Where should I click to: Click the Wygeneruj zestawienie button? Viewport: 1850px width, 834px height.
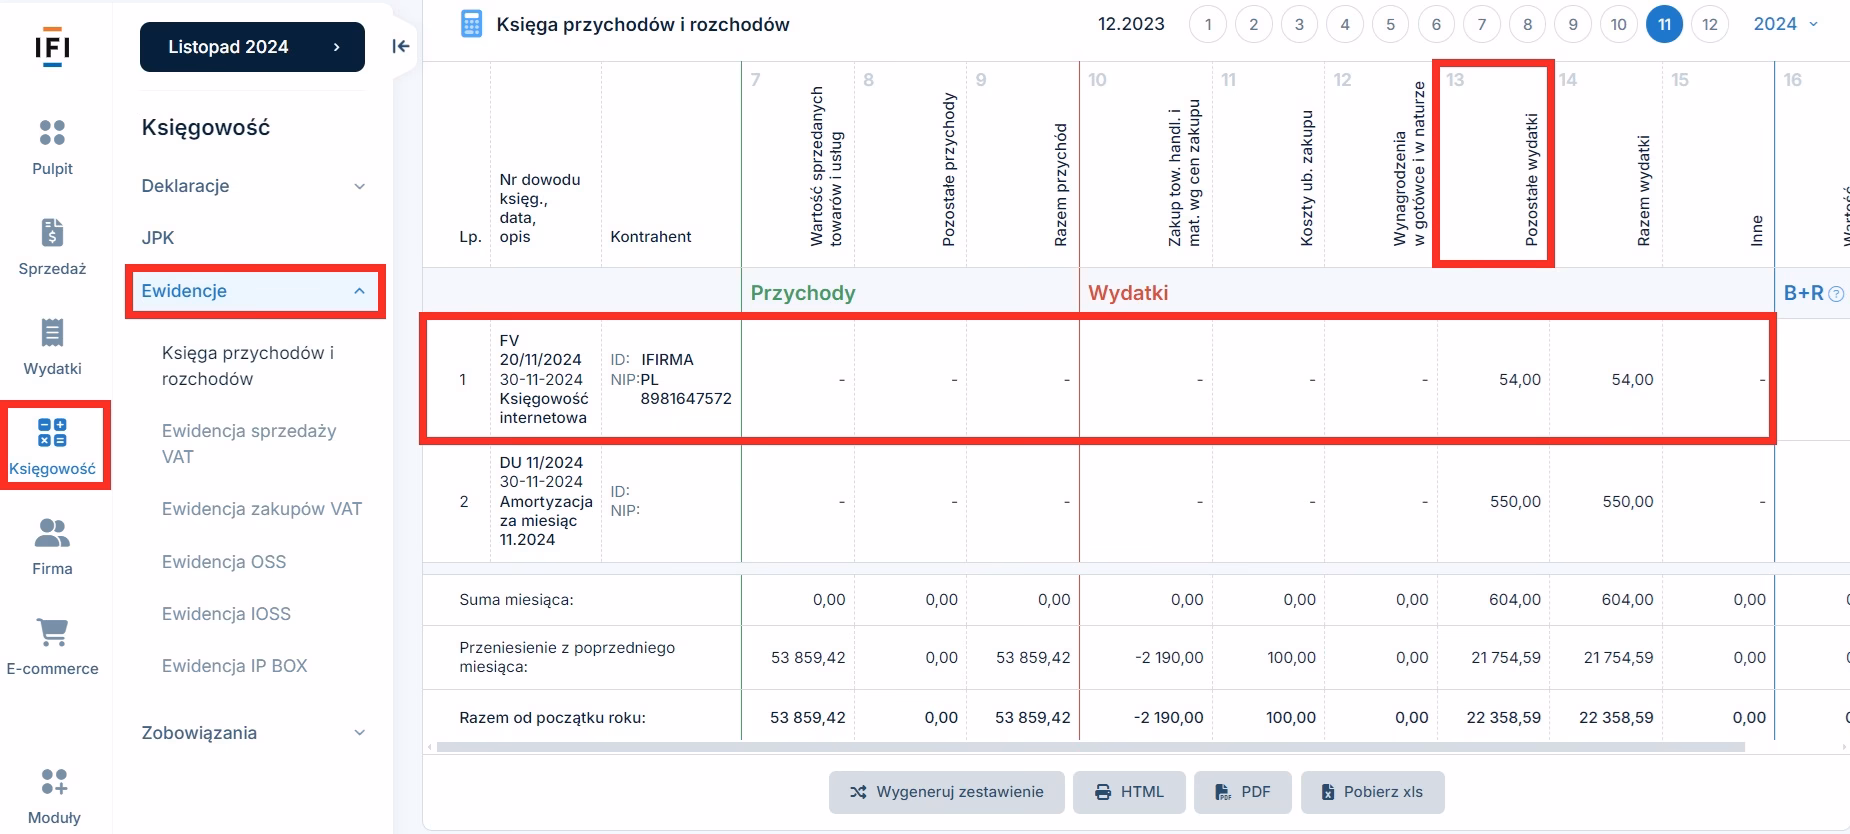click(946, 792)
